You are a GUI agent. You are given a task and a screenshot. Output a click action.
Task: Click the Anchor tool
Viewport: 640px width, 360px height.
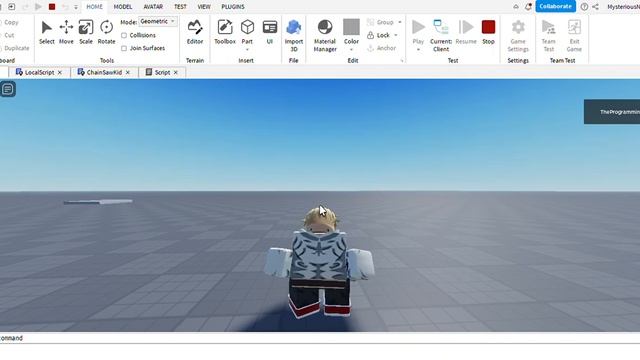(382, 48)
